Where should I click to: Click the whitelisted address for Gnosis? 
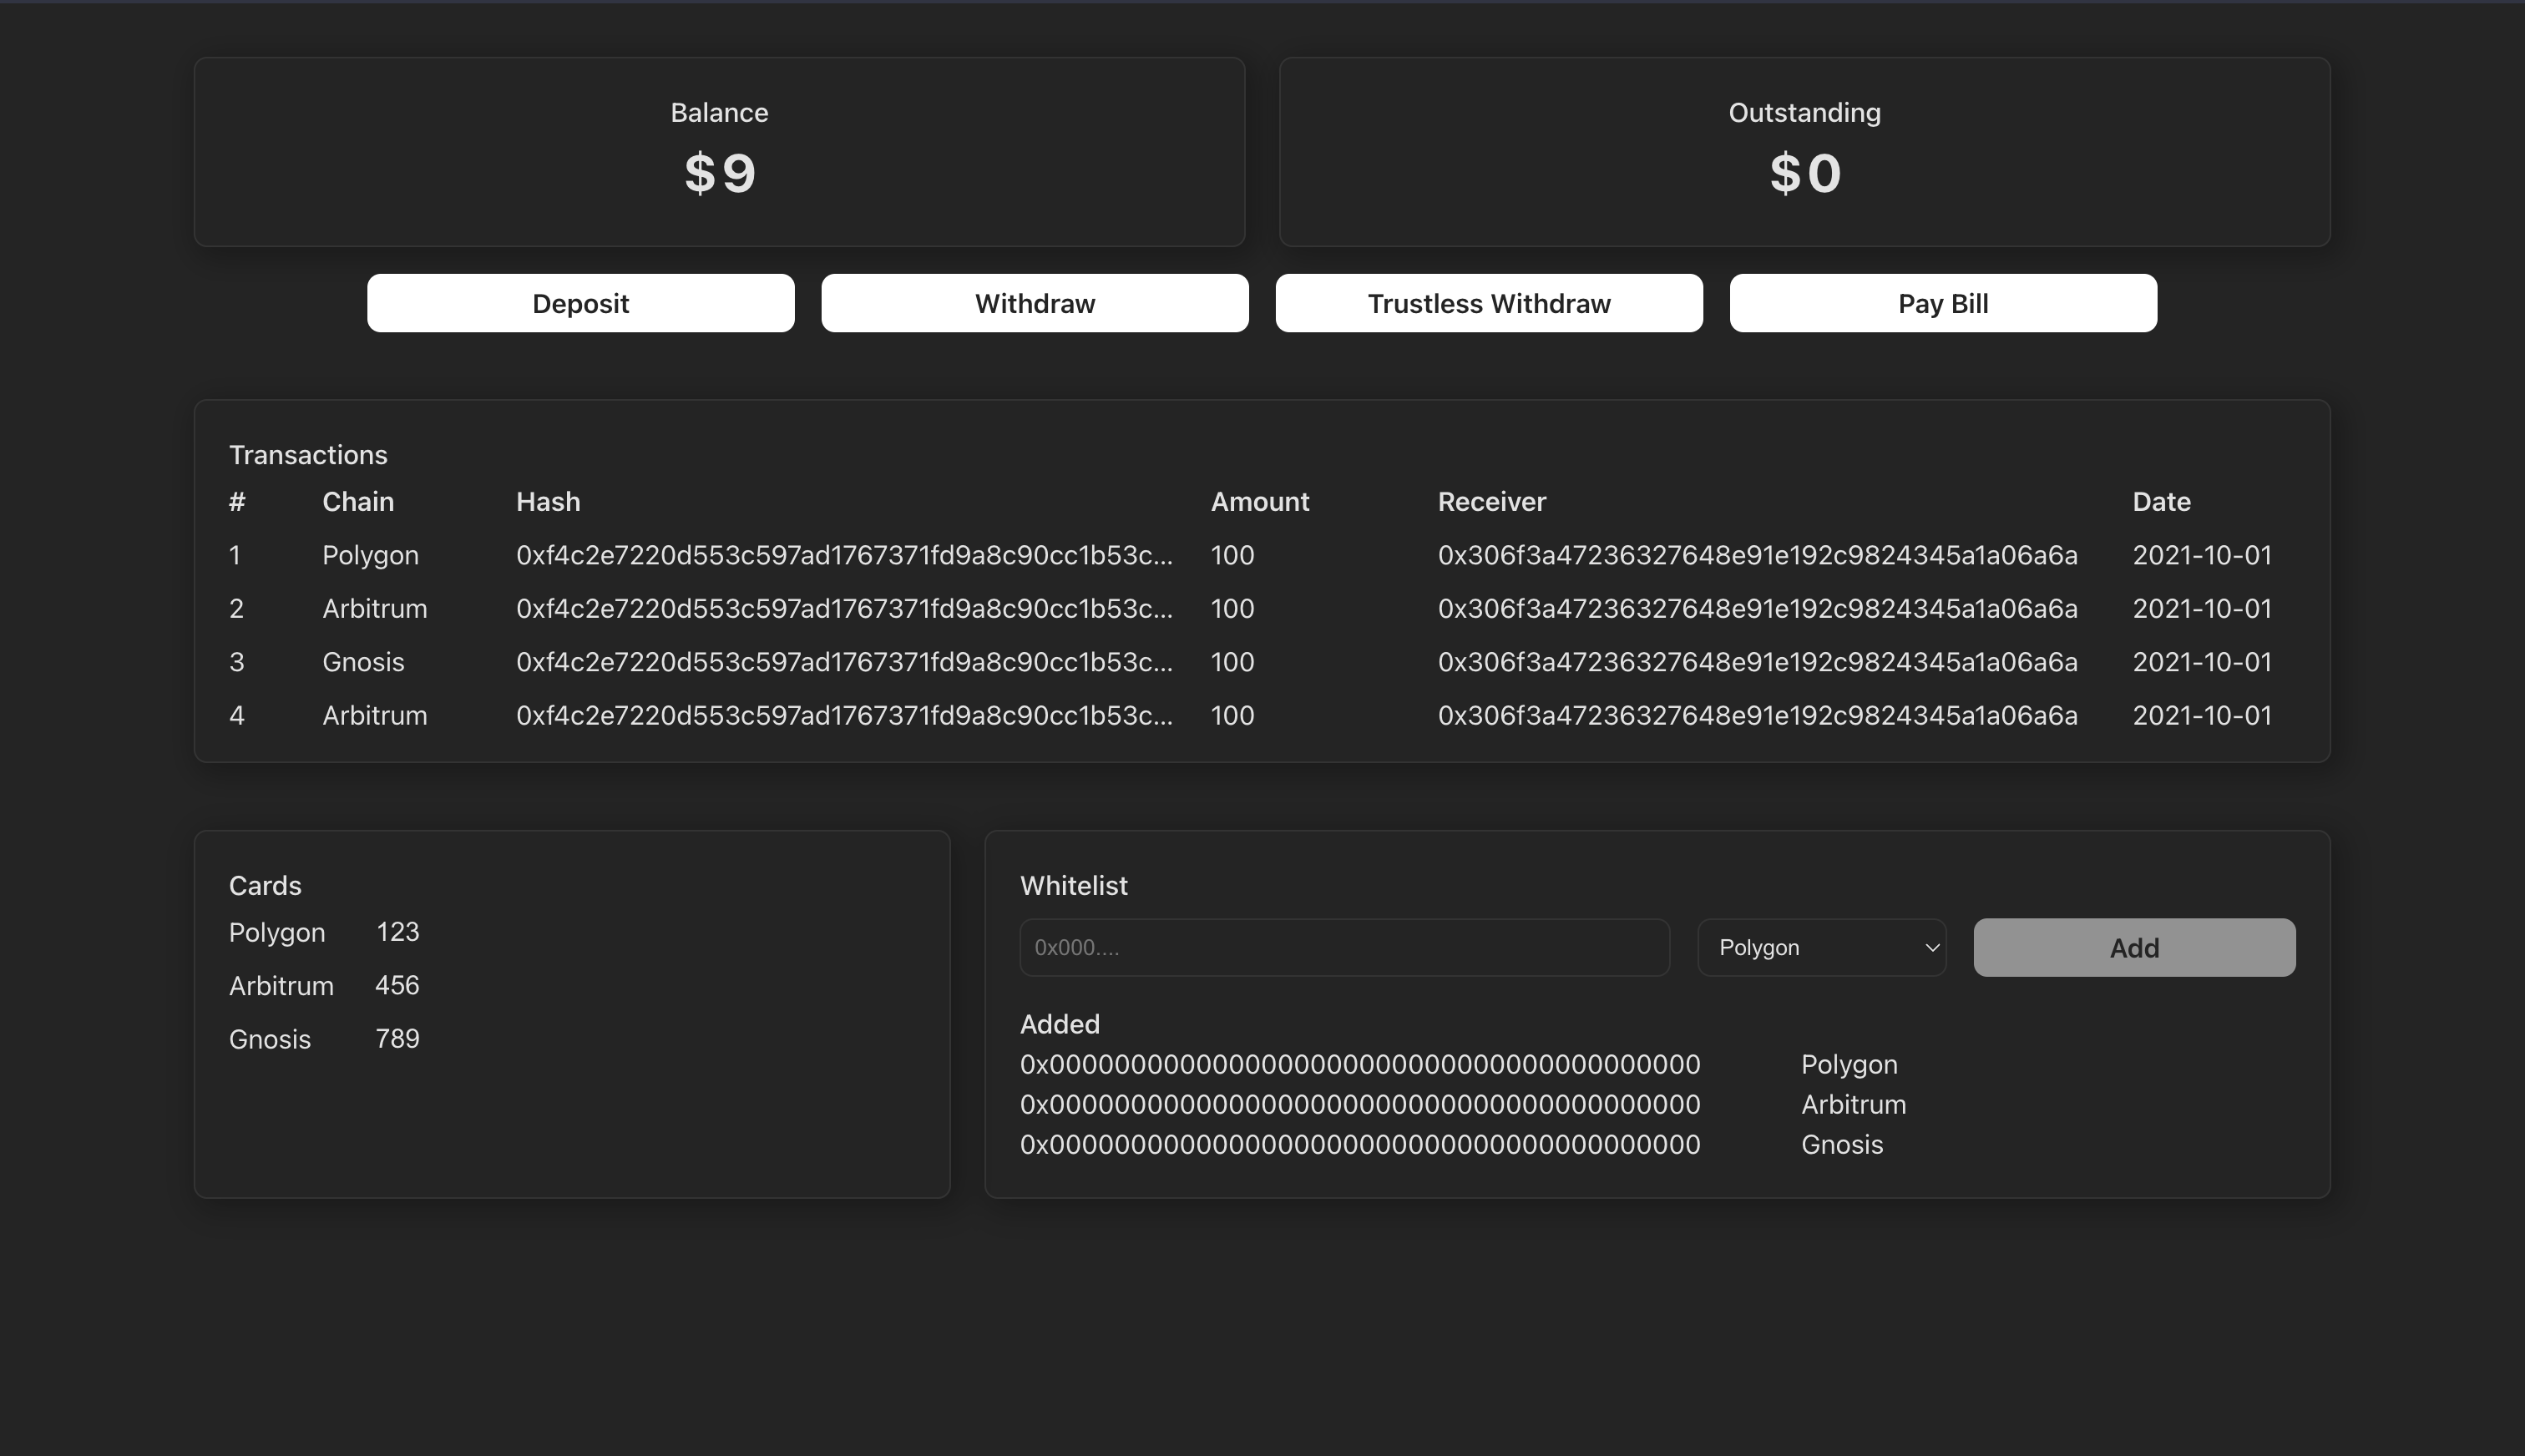click(x=1360, y=1144)
